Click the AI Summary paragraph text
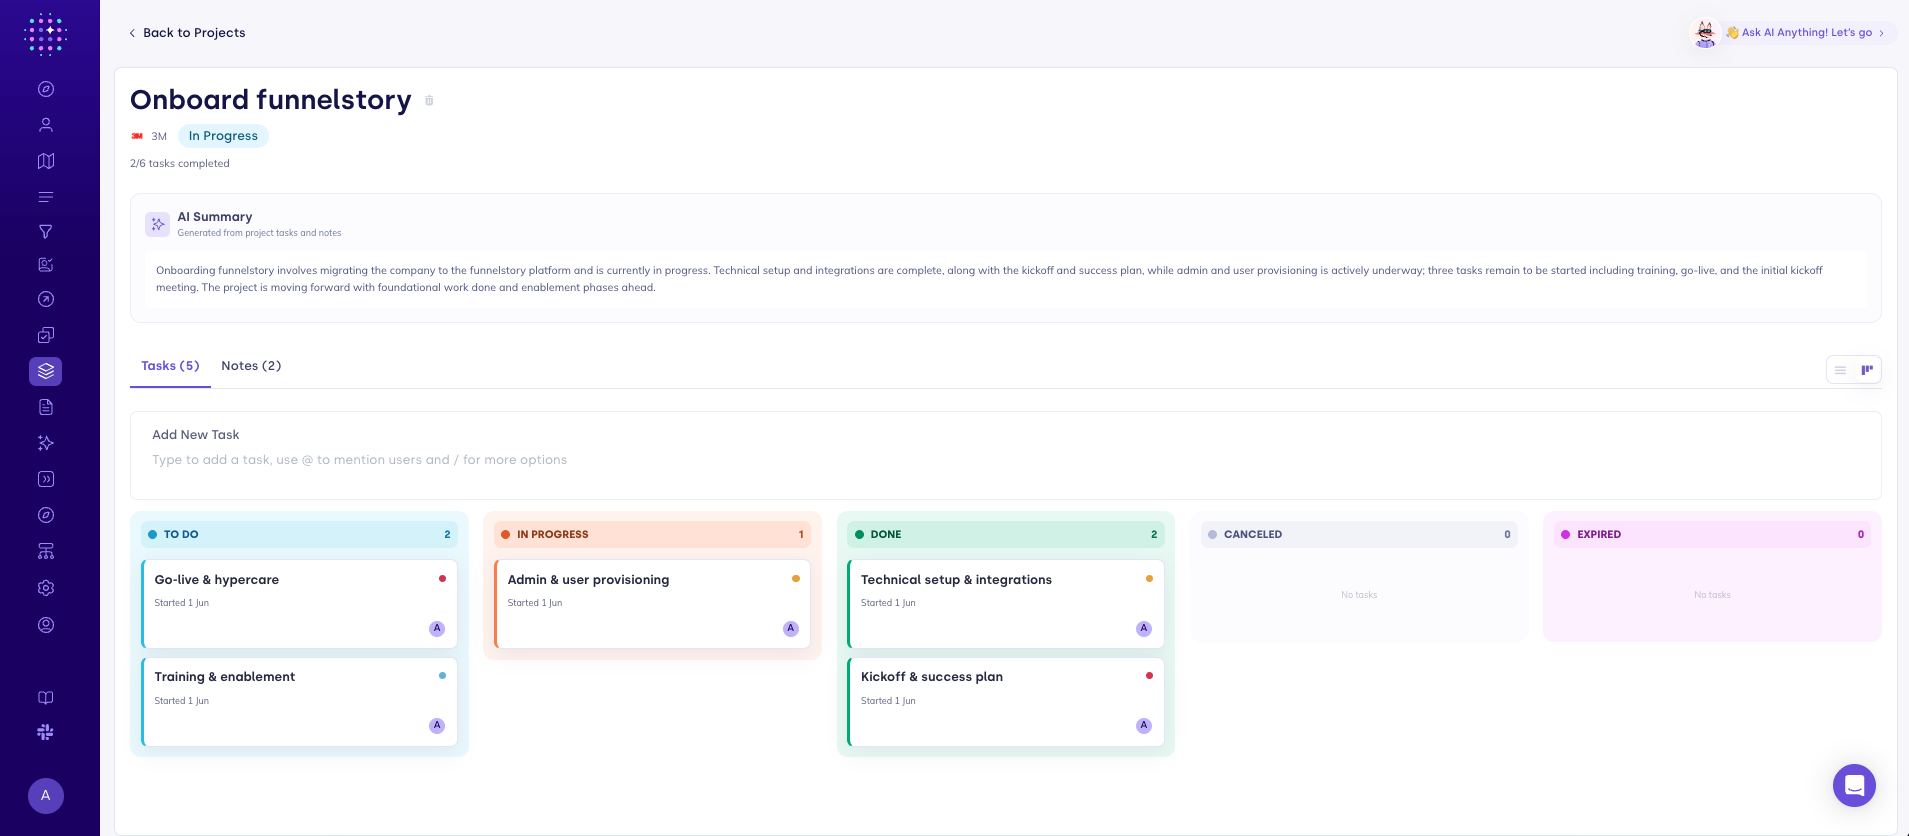Image resolution: width=1909 pixels, height=836 pixels. (x=989, y=279)
